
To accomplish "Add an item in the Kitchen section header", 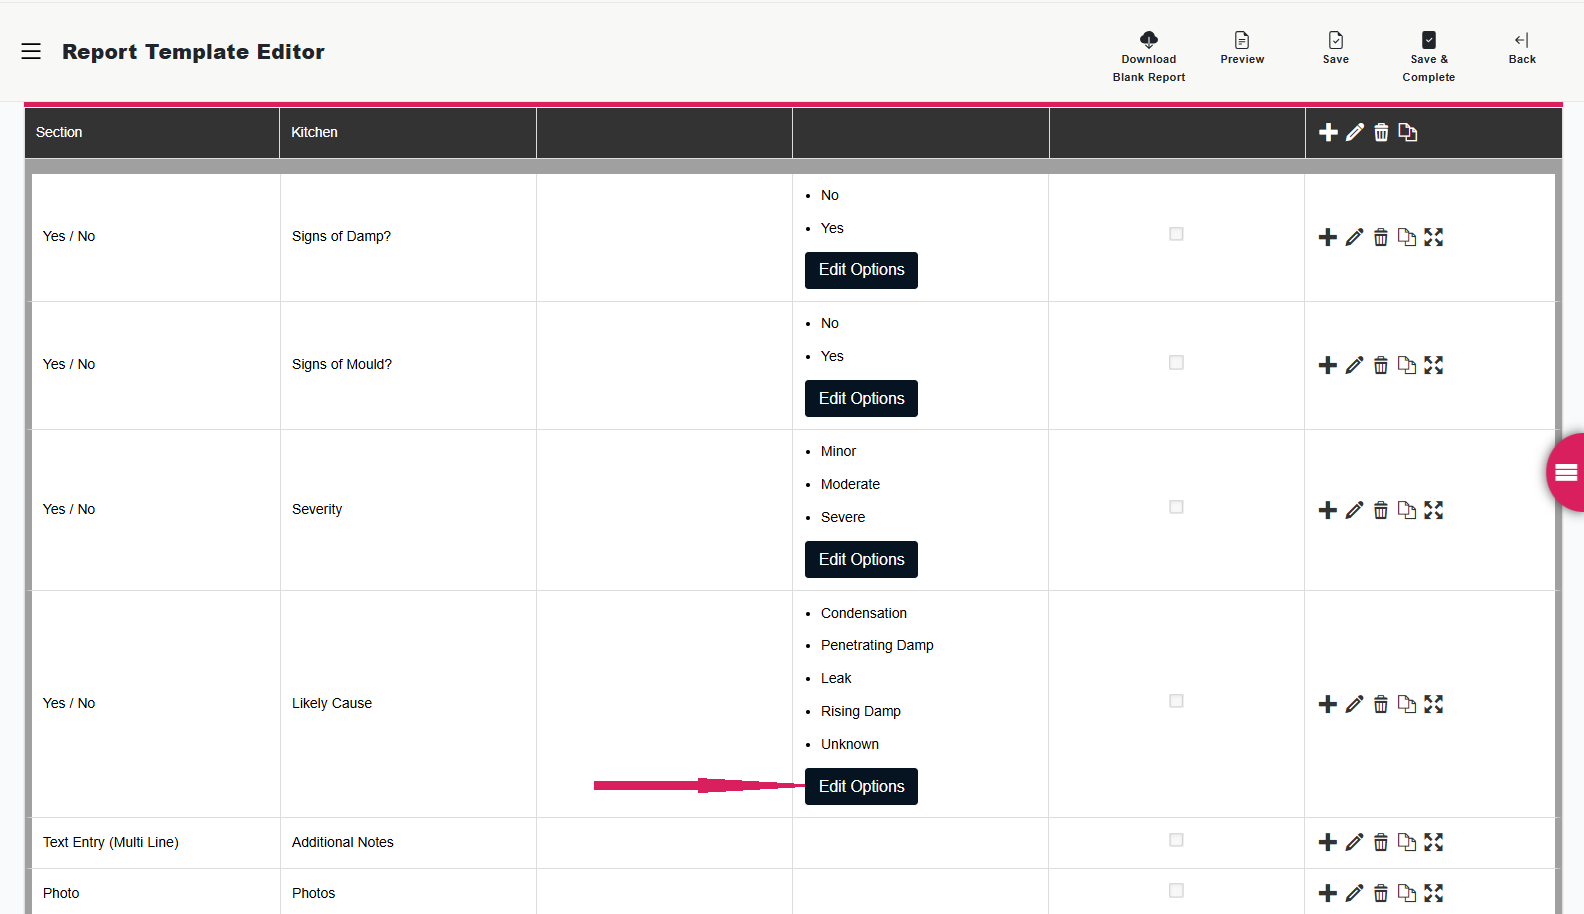I will click(x=1328, y=132).
